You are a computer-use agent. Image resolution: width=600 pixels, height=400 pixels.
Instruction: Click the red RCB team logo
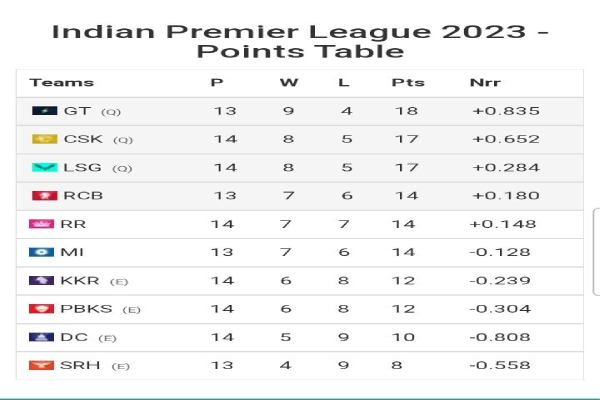click(x=45, y=196)
